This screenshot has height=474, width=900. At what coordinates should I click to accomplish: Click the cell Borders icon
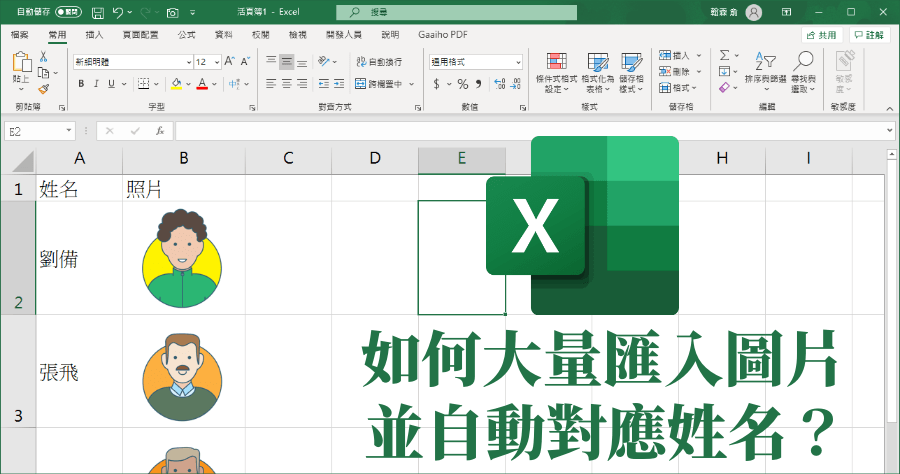click(x=143, y=84)
